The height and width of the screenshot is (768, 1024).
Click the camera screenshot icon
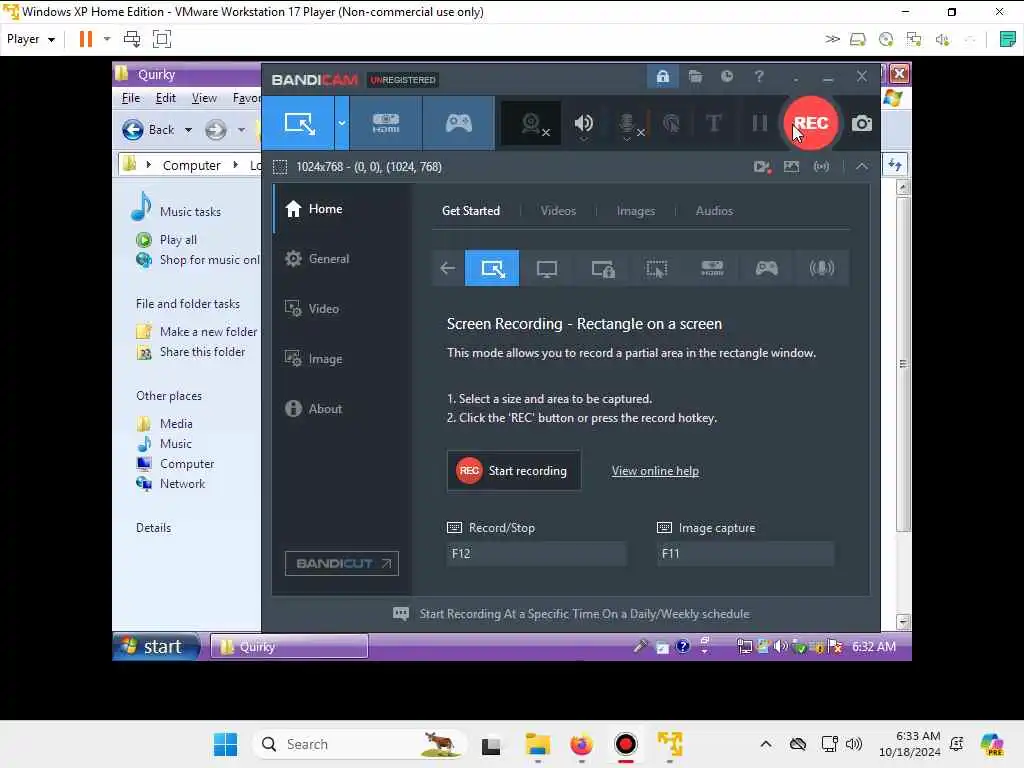tap(861, 123)
